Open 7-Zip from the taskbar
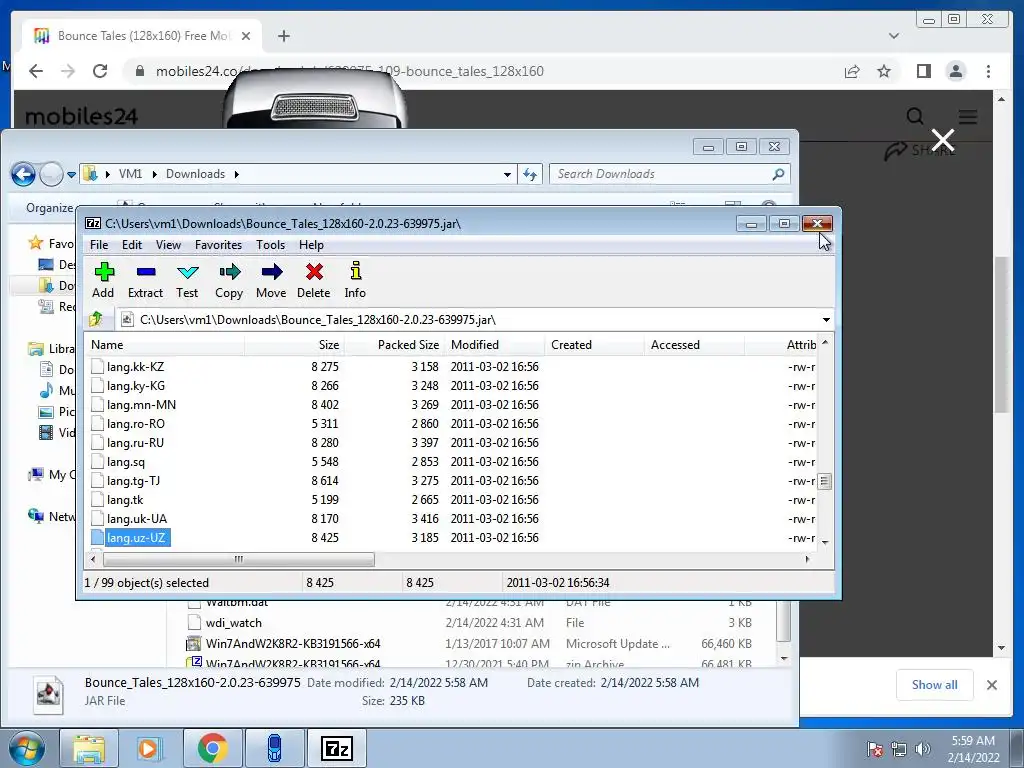Viewport: 1024px width, 768px height. pyautogui.click(x=337, y=748)
